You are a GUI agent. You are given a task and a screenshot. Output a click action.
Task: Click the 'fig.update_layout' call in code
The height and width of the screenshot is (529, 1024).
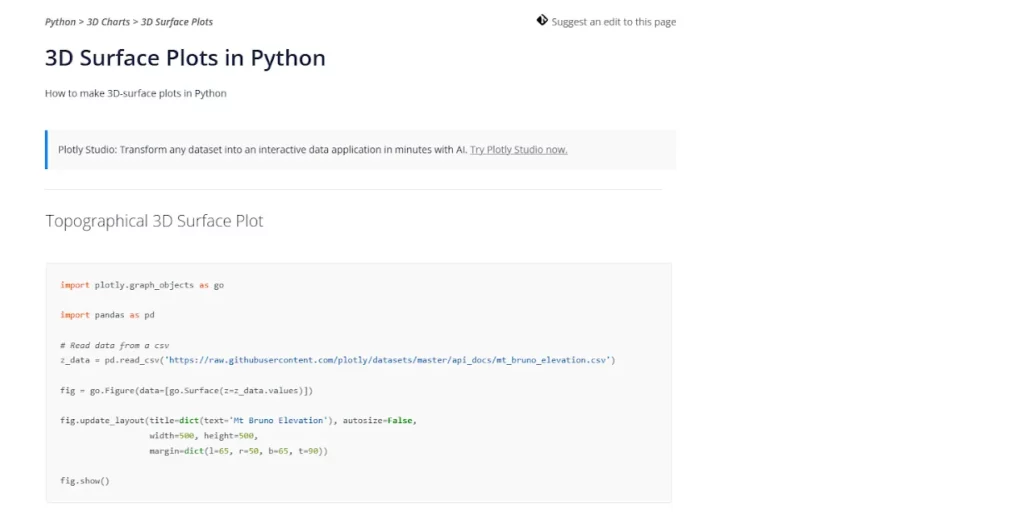102,421
